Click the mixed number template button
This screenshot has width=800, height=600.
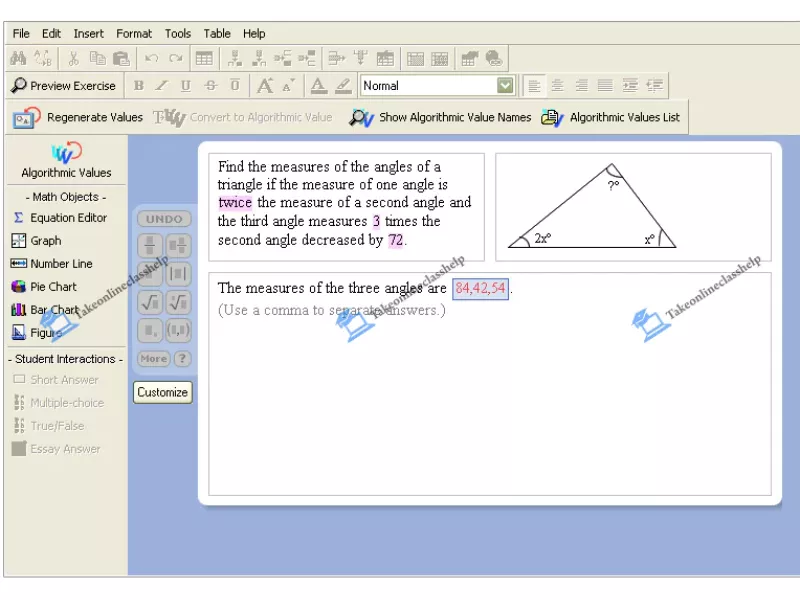[178, 246]
